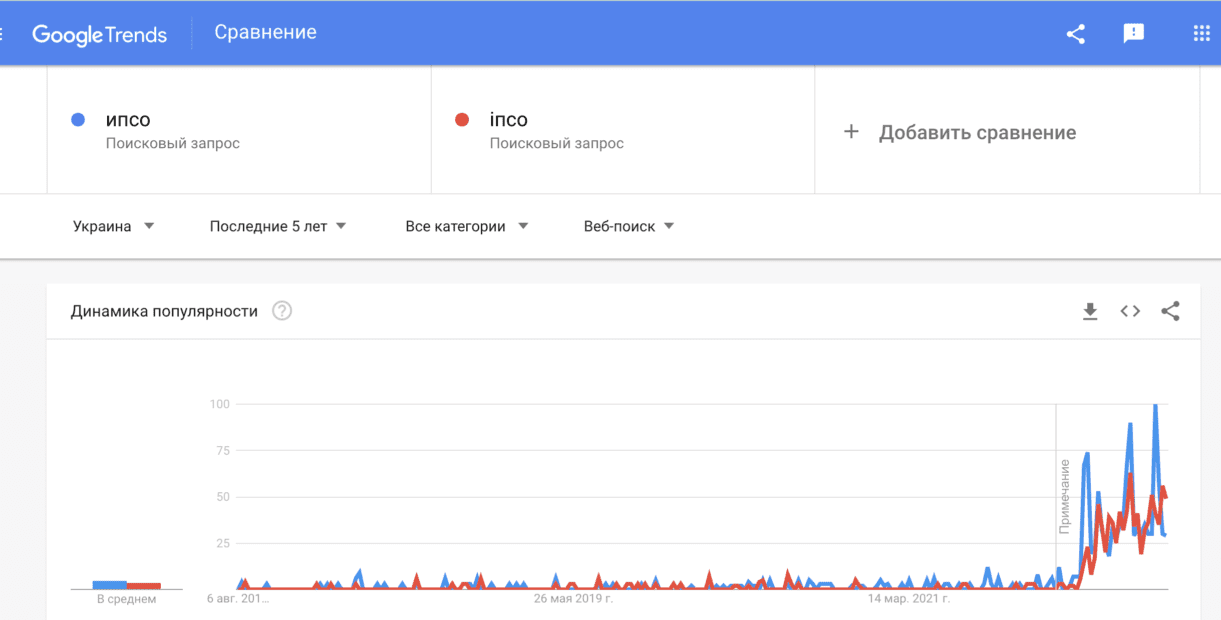Click the 6 авг. axis label

pyautogui.click(x=239, y=599)
